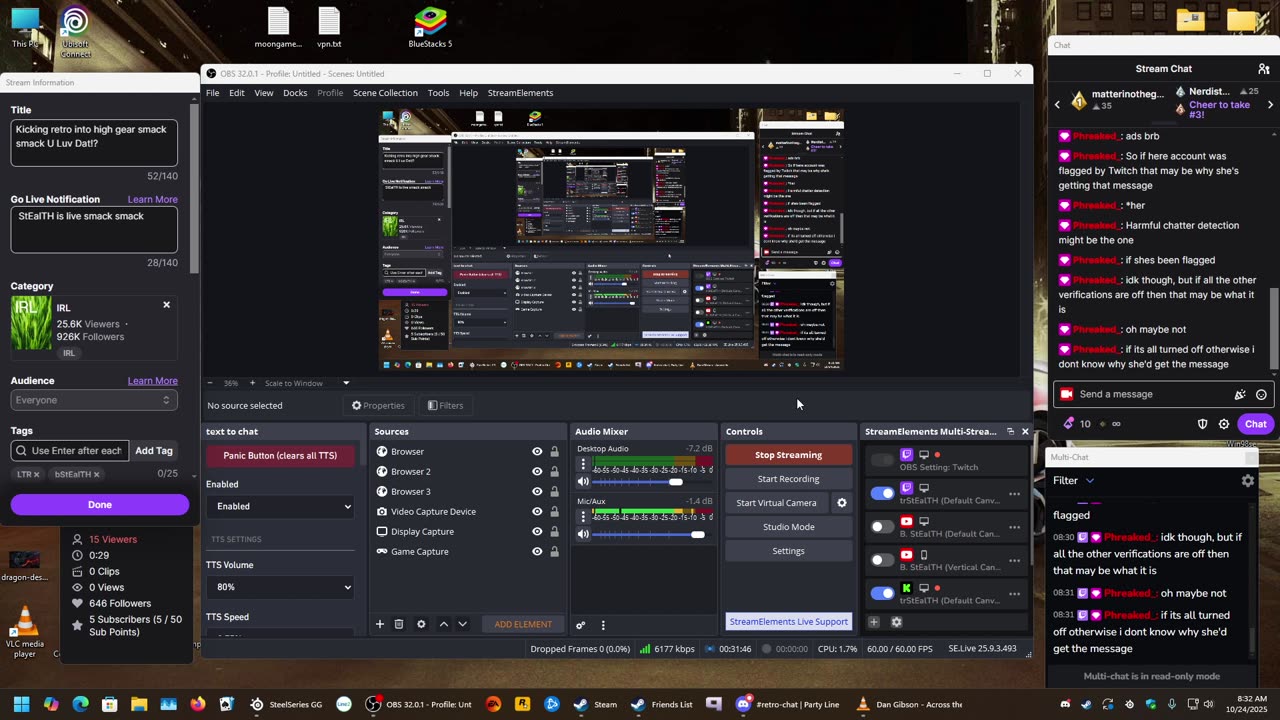The image size is (1280, 720).
Task: Lock the Browser source
Action: coord(554,452)
